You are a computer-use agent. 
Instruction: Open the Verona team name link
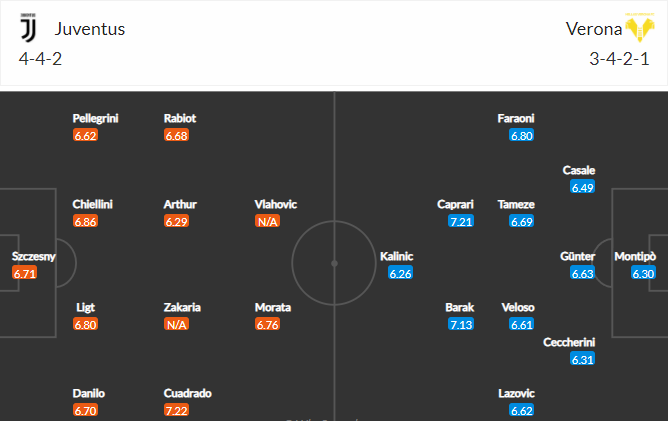(594, 29)
